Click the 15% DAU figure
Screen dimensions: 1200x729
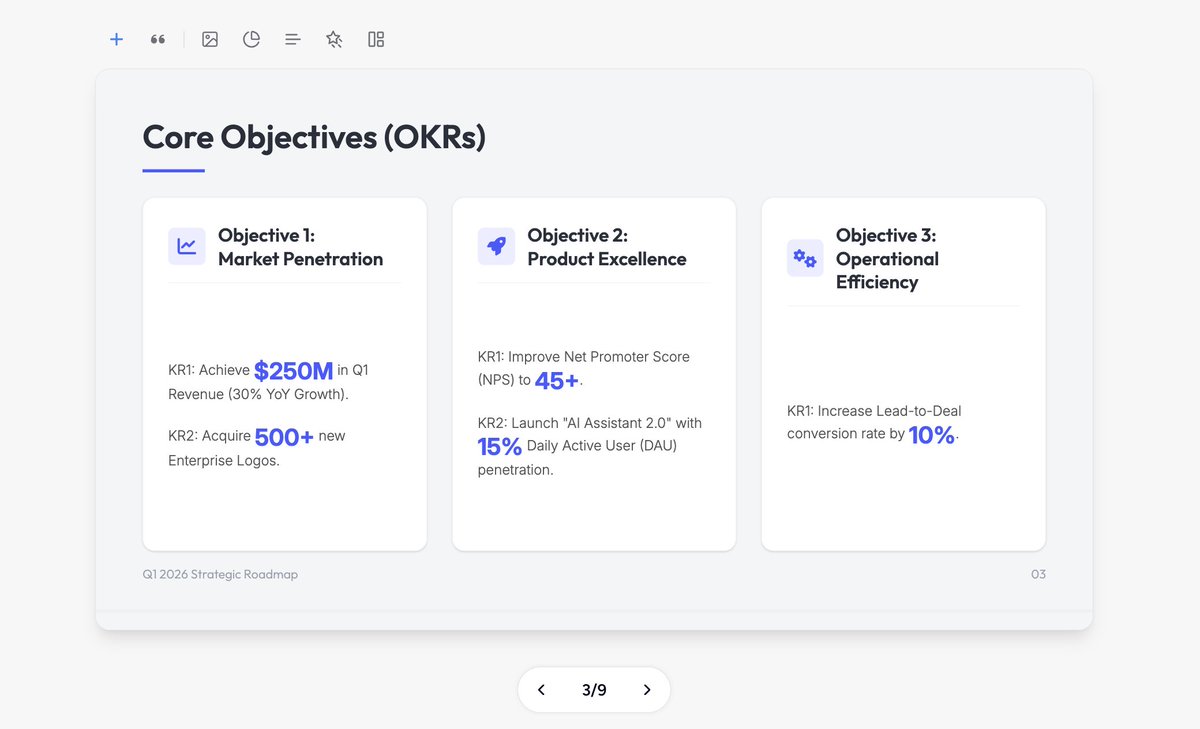(x=500, y=447)
